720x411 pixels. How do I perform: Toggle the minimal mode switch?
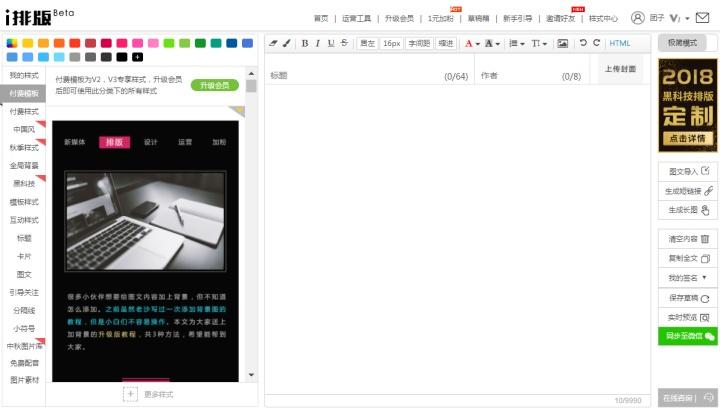click(687, 43)
